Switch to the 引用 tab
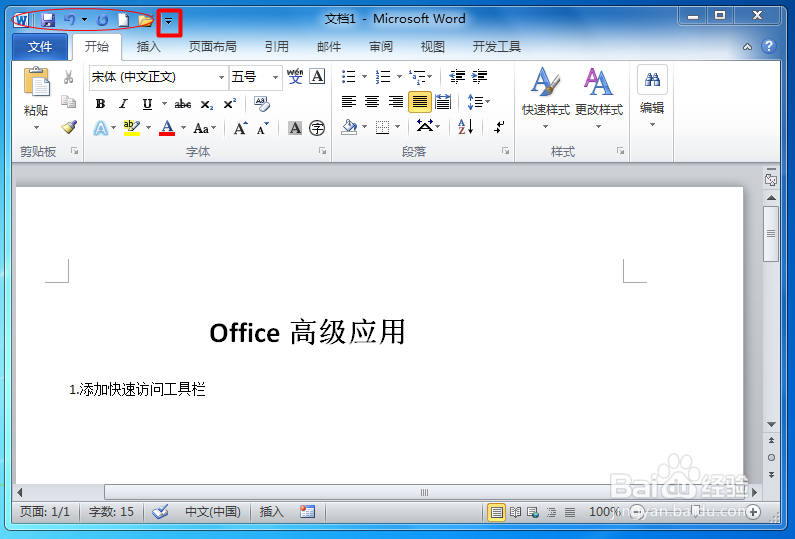Viewport: 795px width, 539px height. (x=276, y=47)
